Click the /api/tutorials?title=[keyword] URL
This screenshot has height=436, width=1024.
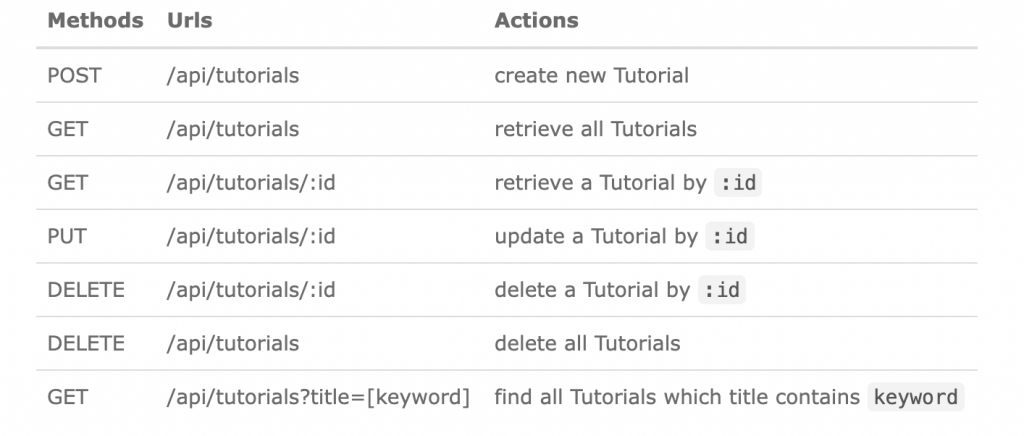click(318, 397)
